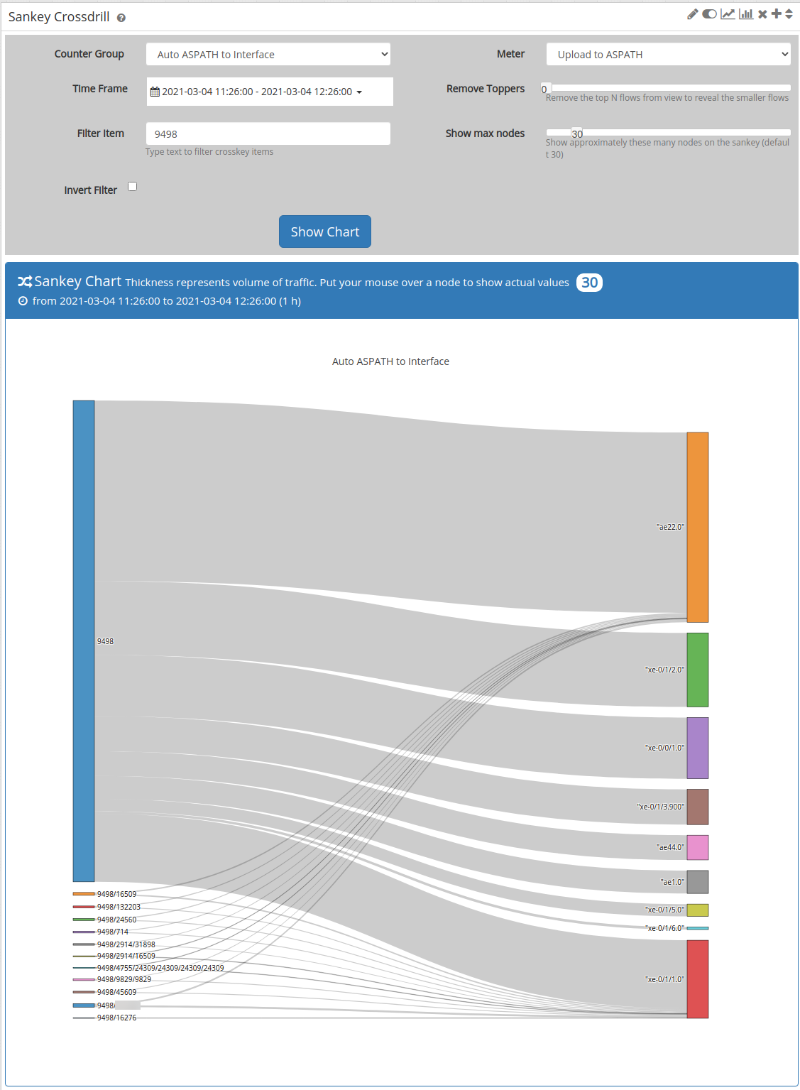Flip the toggle switch in header toolbar
800x1090 pixels.
click(709, 15)
